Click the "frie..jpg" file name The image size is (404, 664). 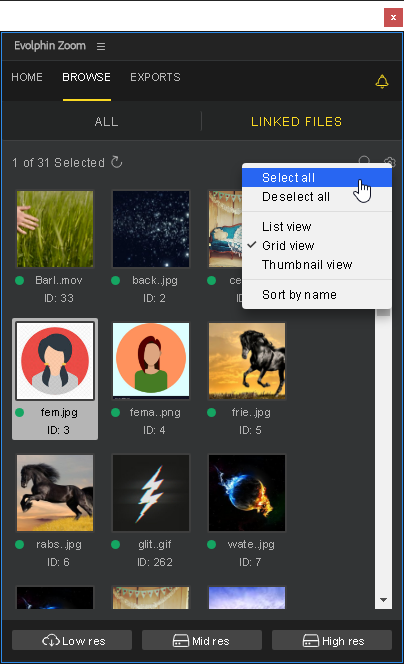[251, 412]
